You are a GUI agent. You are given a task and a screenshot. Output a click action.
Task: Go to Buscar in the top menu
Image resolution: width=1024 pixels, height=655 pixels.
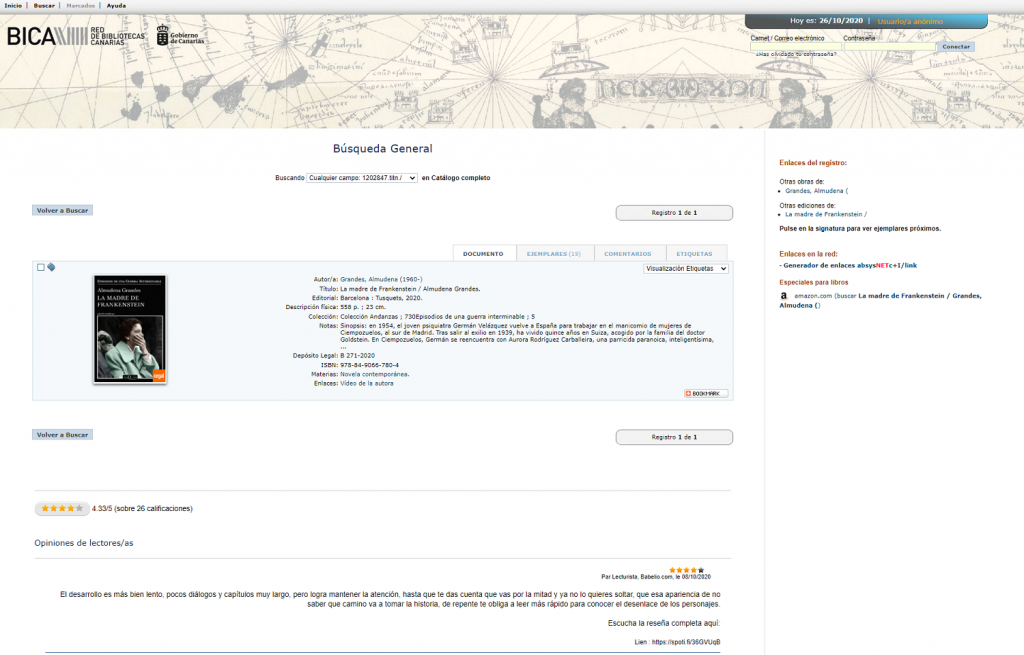pyautogui.click(x=44, y=5)
